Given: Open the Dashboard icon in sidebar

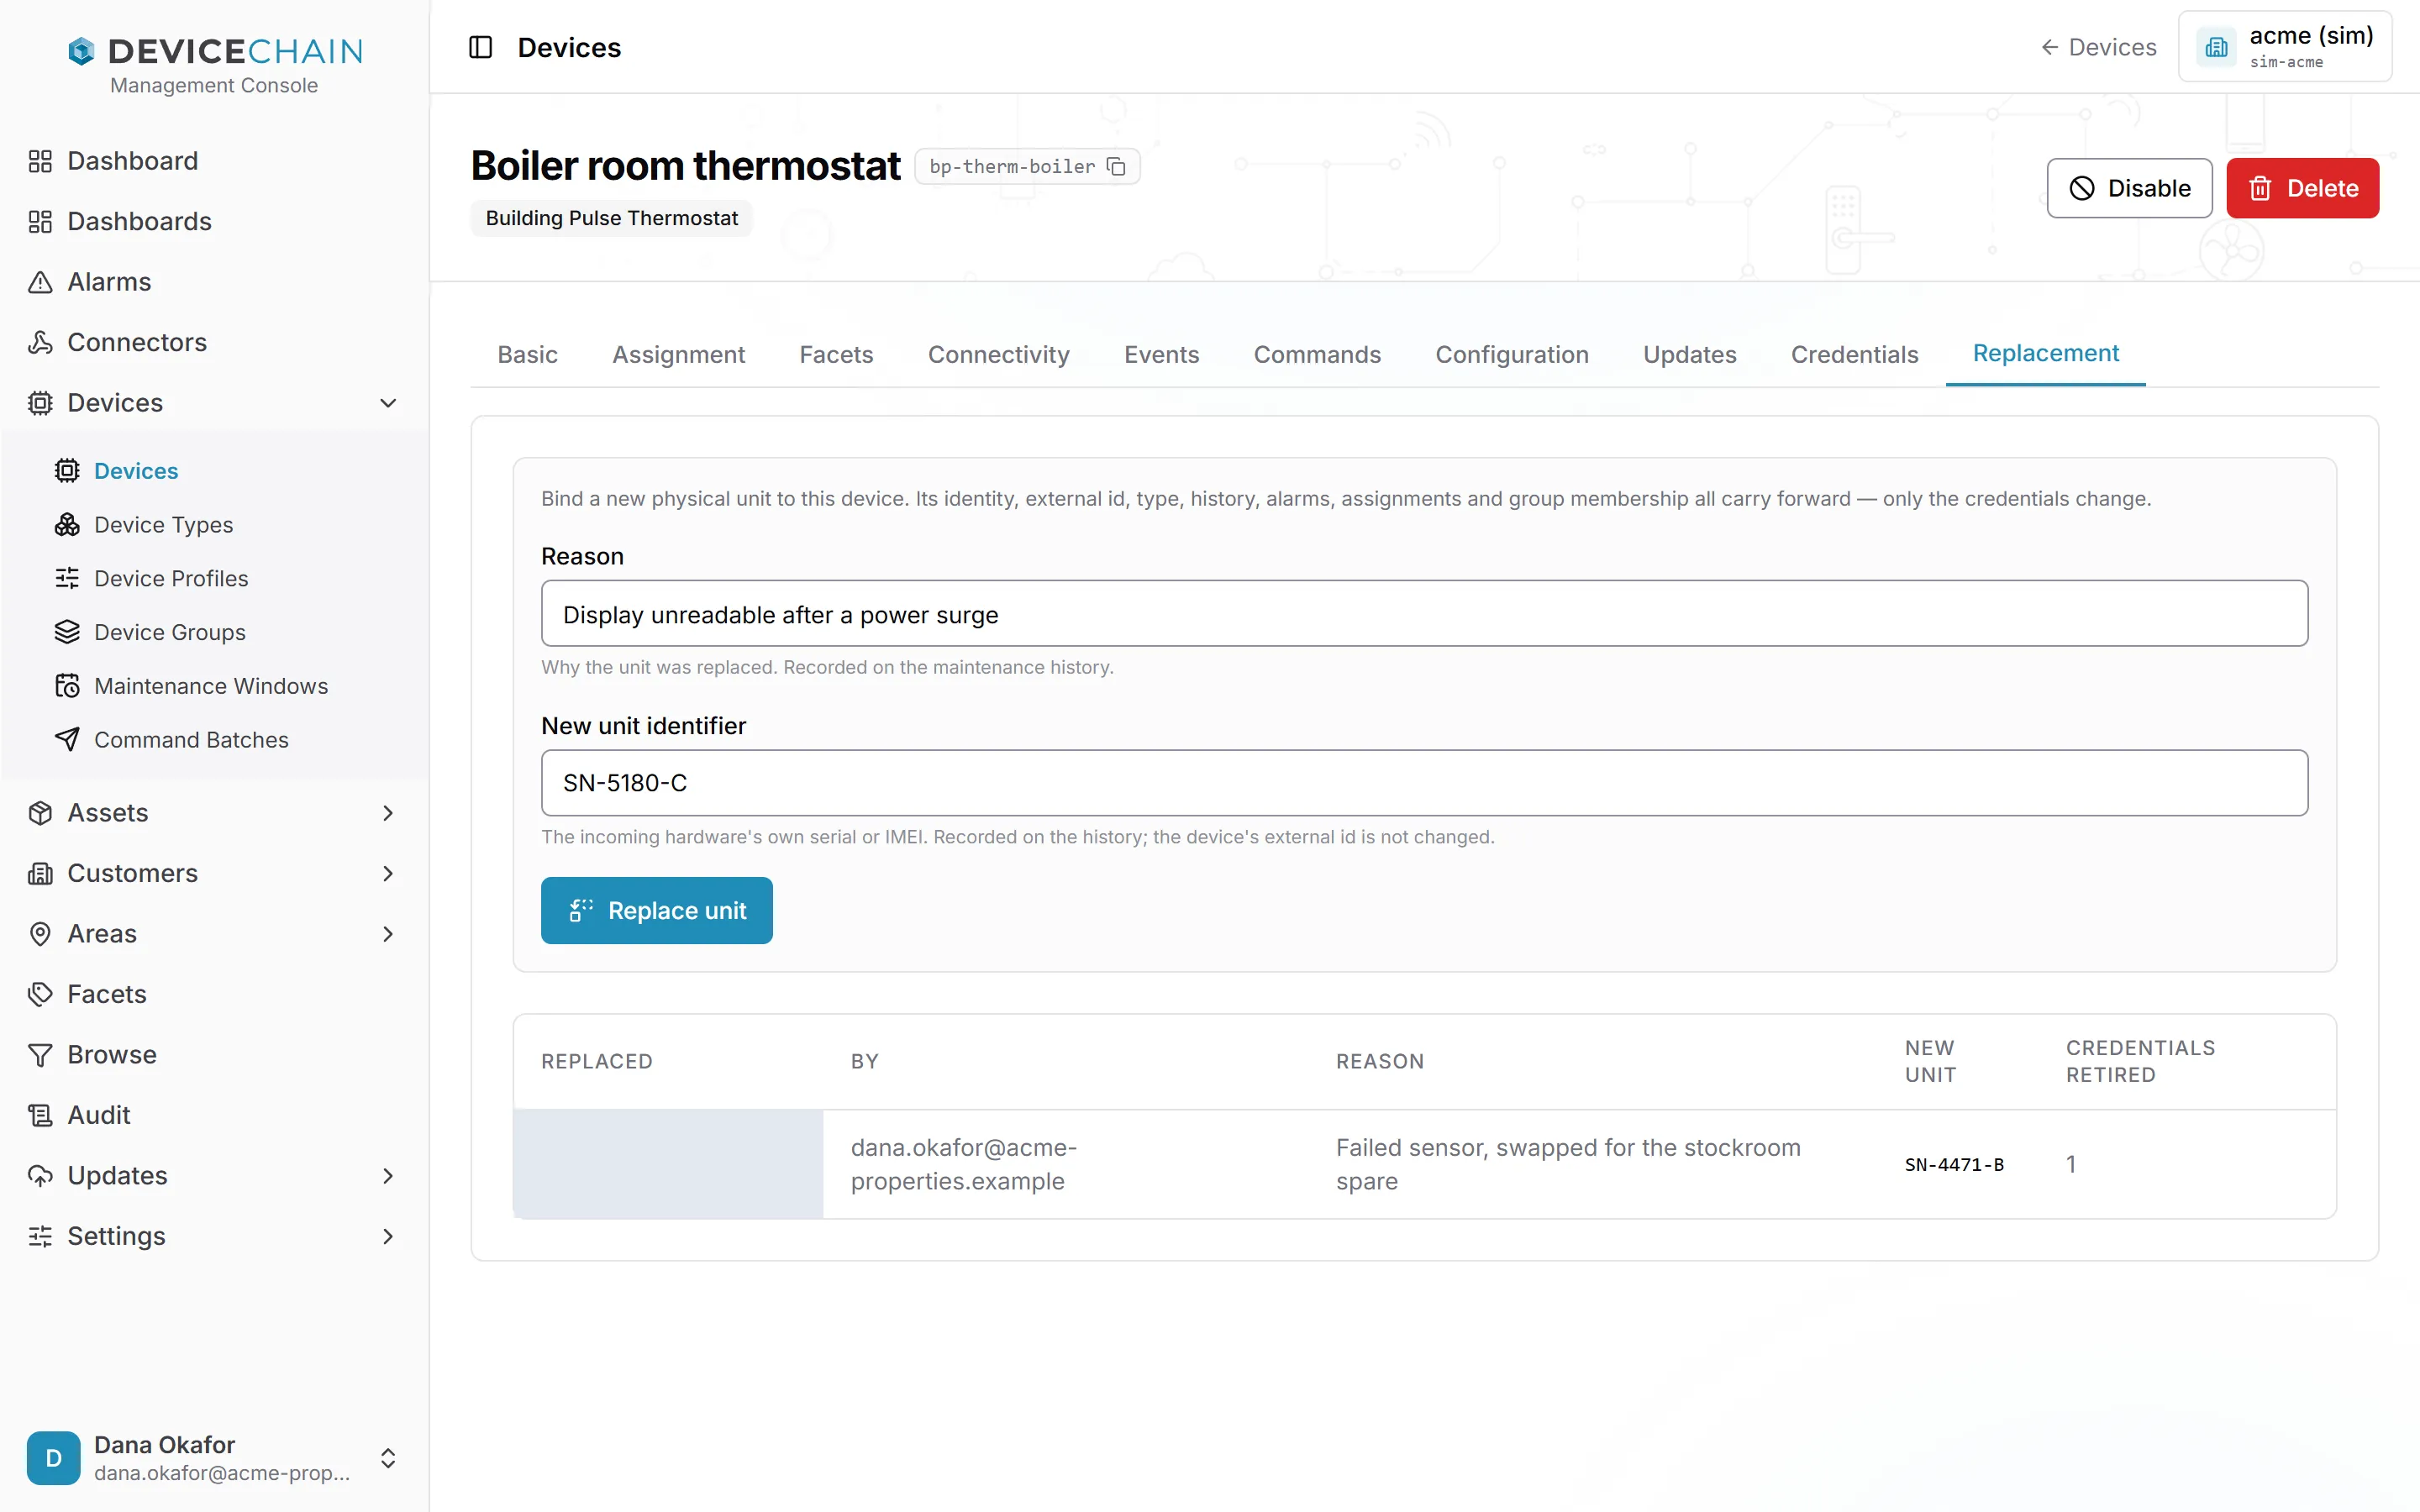Looking at the screenshot, I should pyautogui.click(x=40, y=161).
